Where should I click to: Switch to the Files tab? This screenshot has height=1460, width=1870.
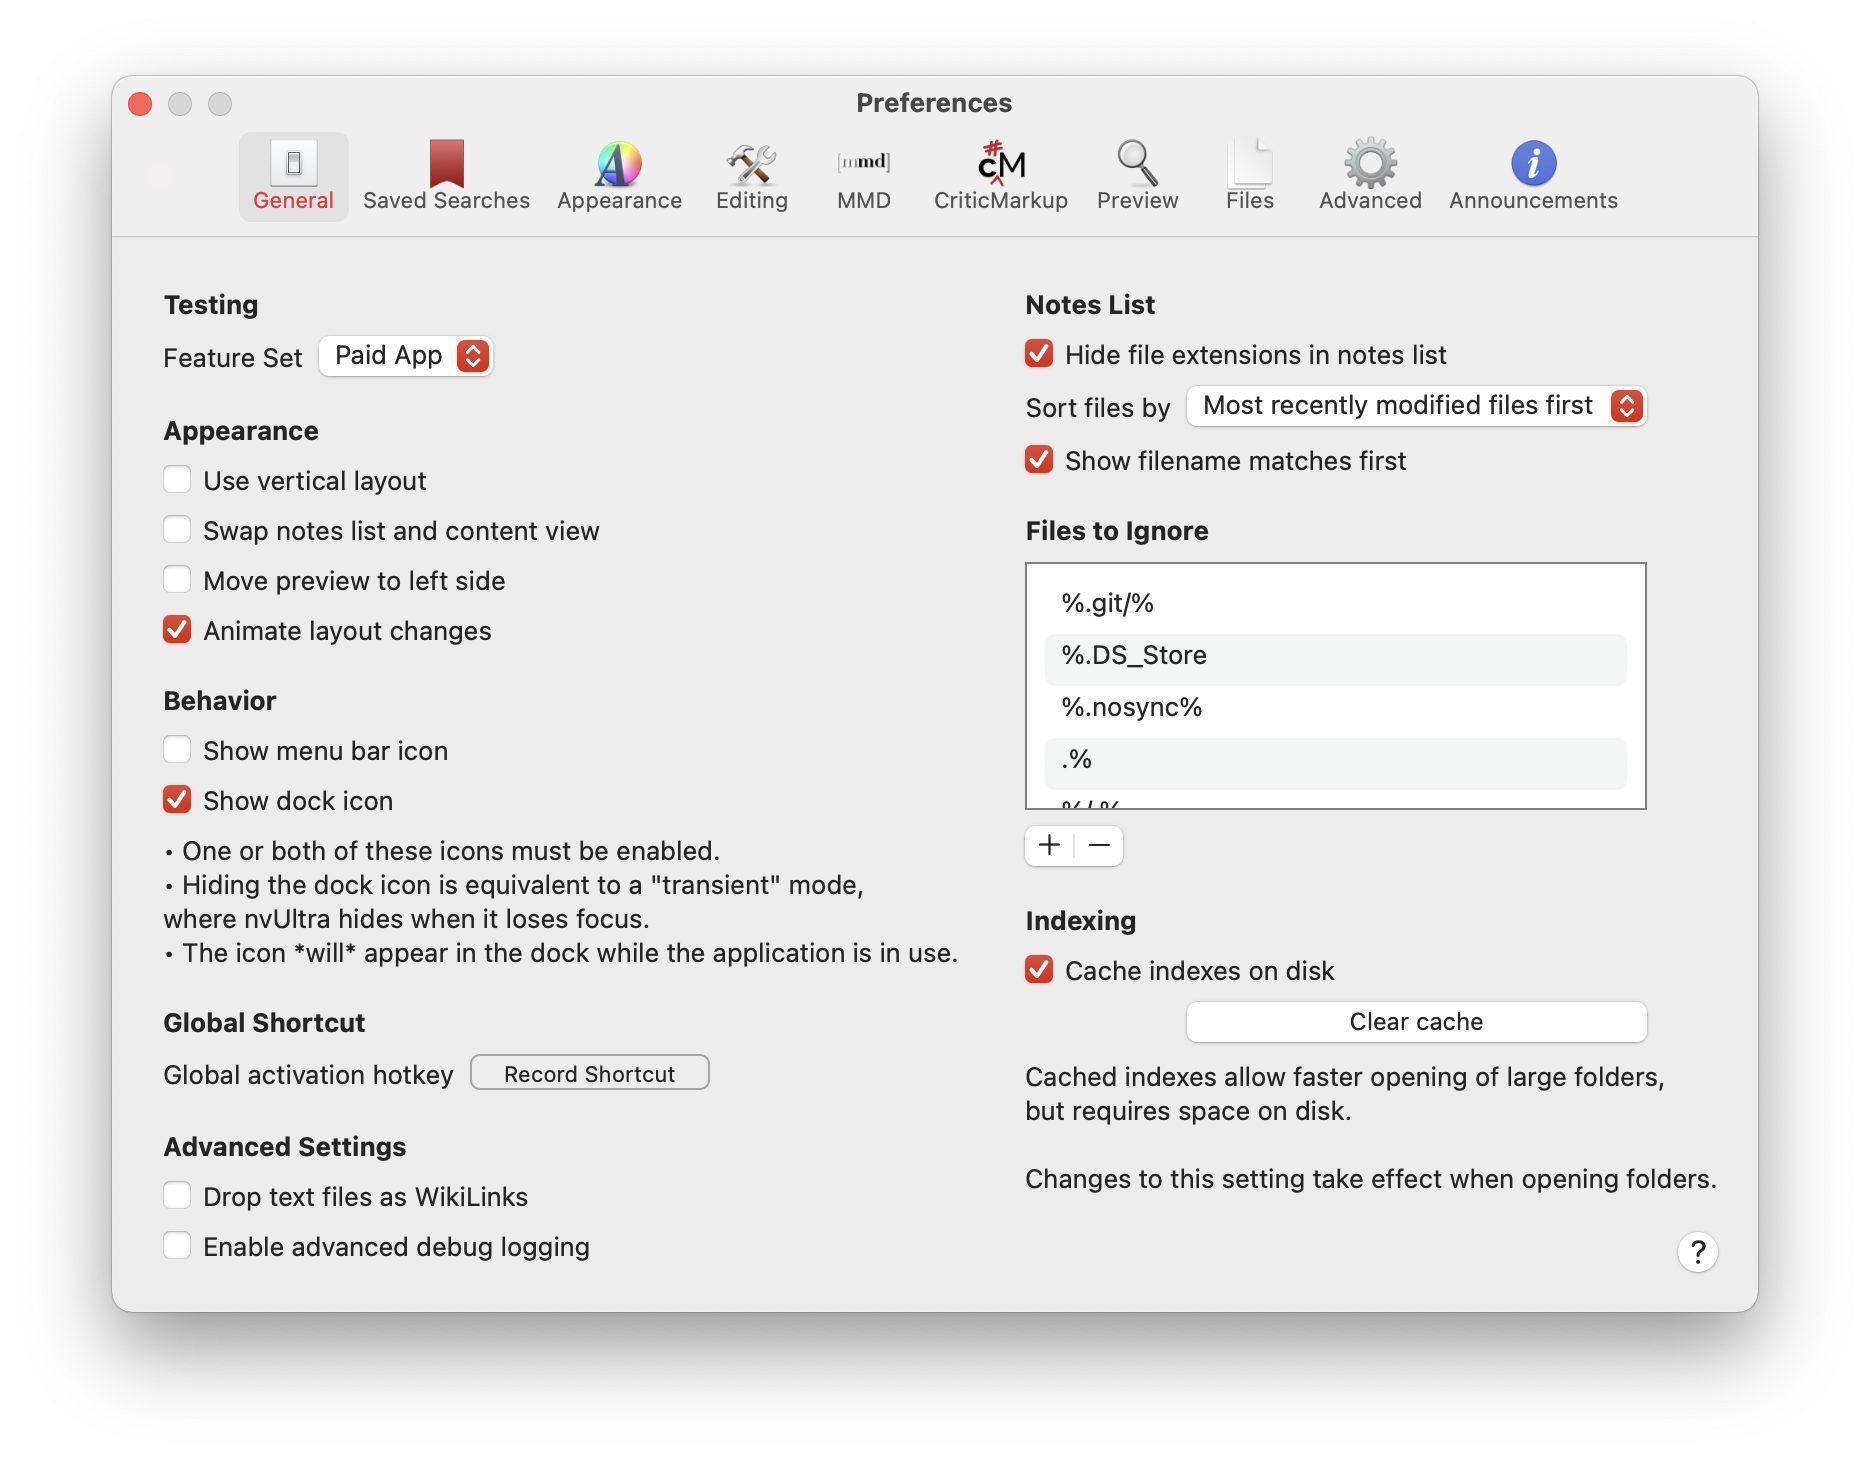(x=1249, y=177)
